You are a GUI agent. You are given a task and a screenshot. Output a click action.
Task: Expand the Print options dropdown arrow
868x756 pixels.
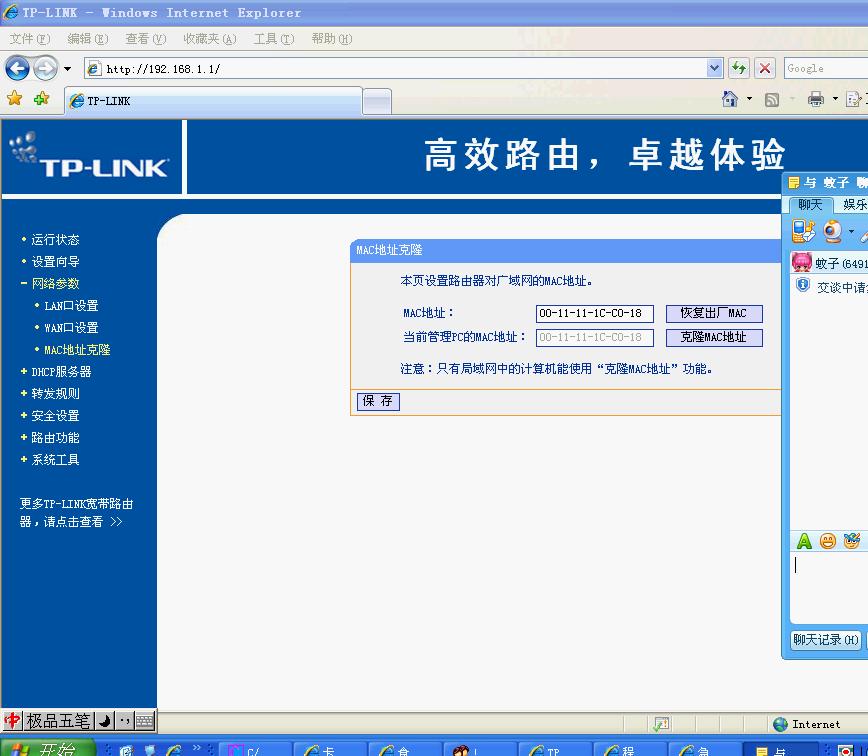(x=835, y=100)
